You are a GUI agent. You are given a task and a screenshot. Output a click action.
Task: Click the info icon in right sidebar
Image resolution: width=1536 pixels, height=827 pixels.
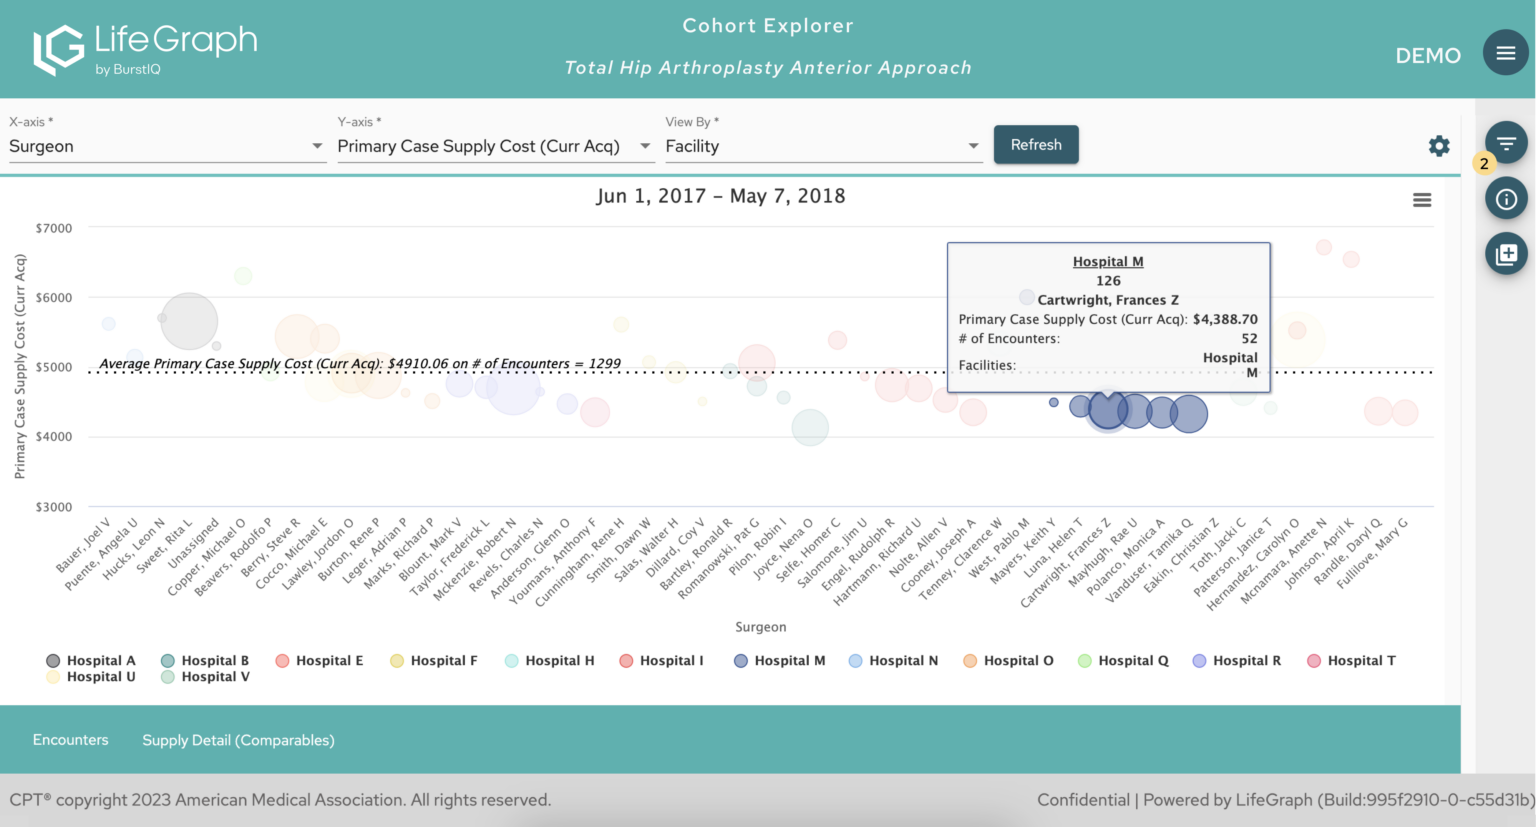pyautogui.click(x=1506, y=198)
